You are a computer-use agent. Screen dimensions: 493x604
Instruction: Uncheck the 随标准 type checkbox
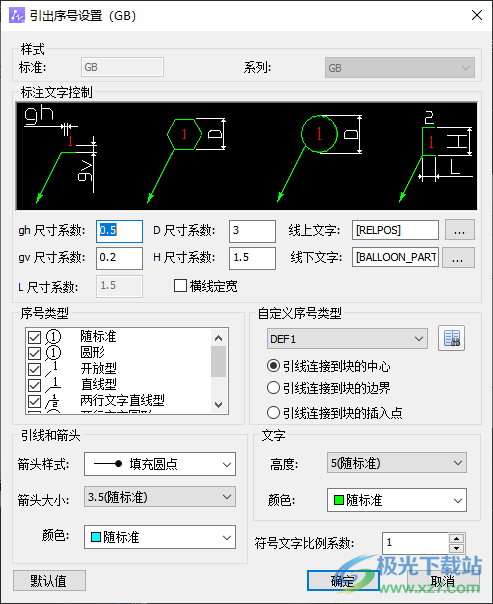point(34,337)
